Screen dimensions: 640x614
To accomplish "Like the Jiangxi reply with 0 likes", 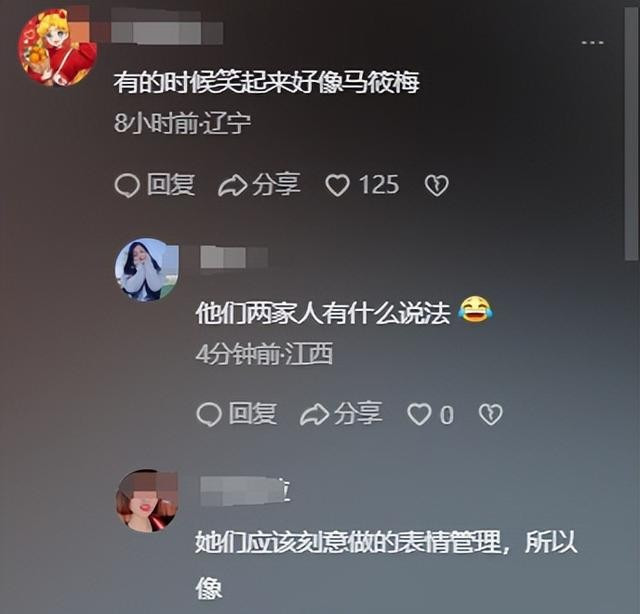I will pyautogui.click(x=419, y=414).
